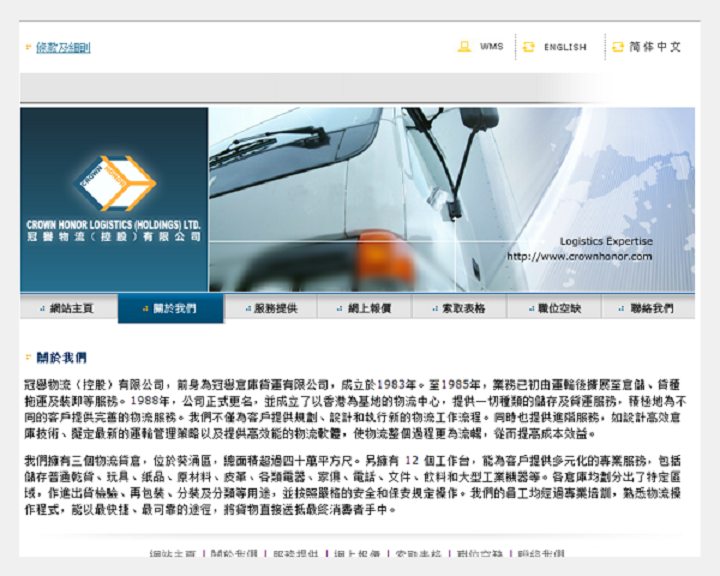Open the 服務提供 services tab

271,308
